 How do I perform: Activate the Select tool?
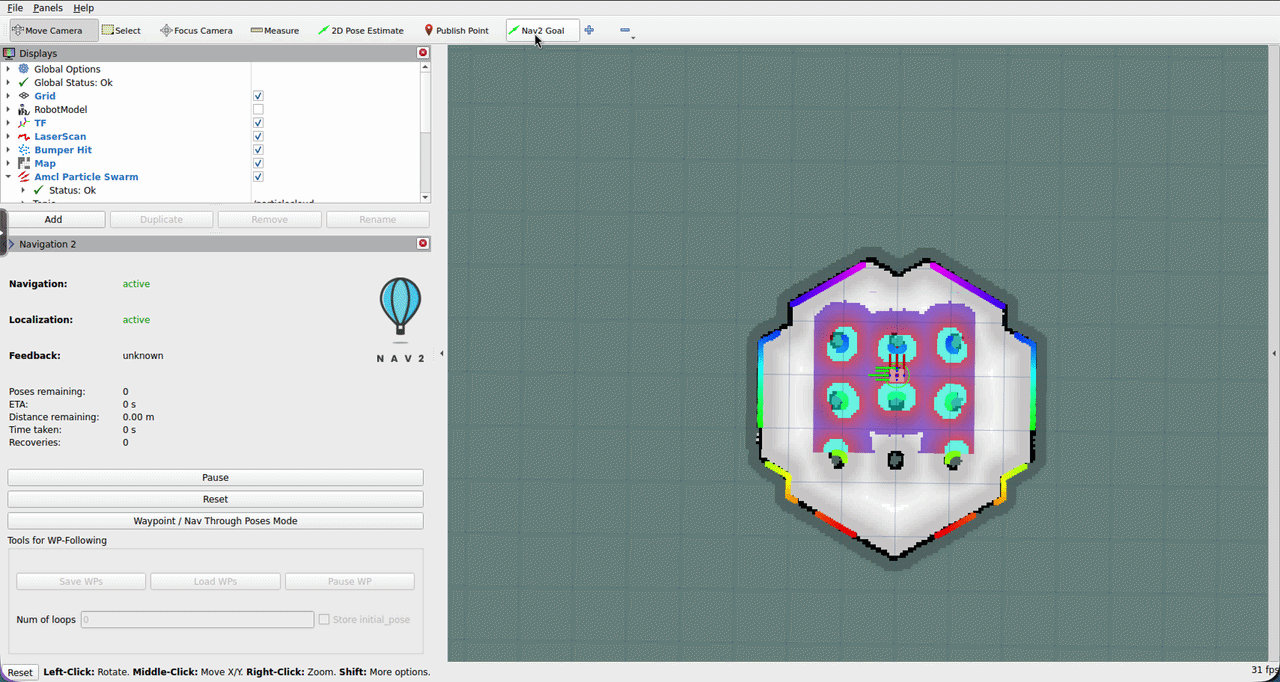121,30
